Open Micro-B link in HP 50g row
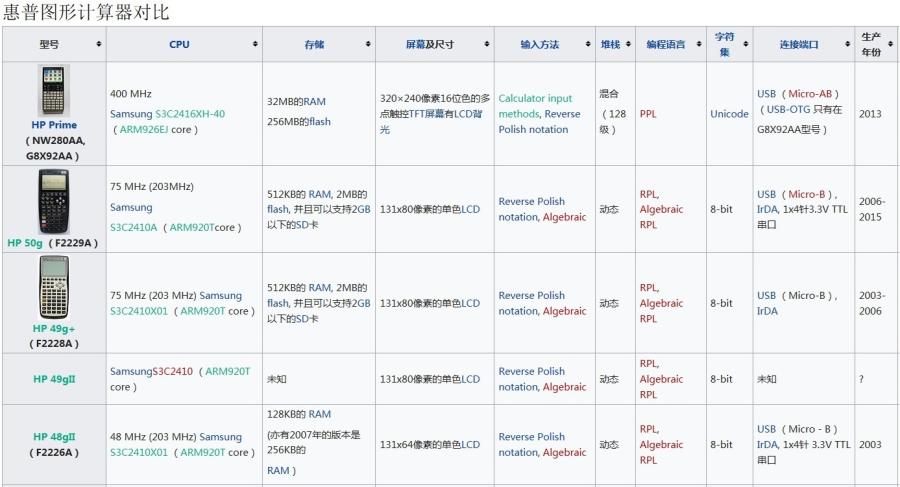 click(x=806, y=194)
